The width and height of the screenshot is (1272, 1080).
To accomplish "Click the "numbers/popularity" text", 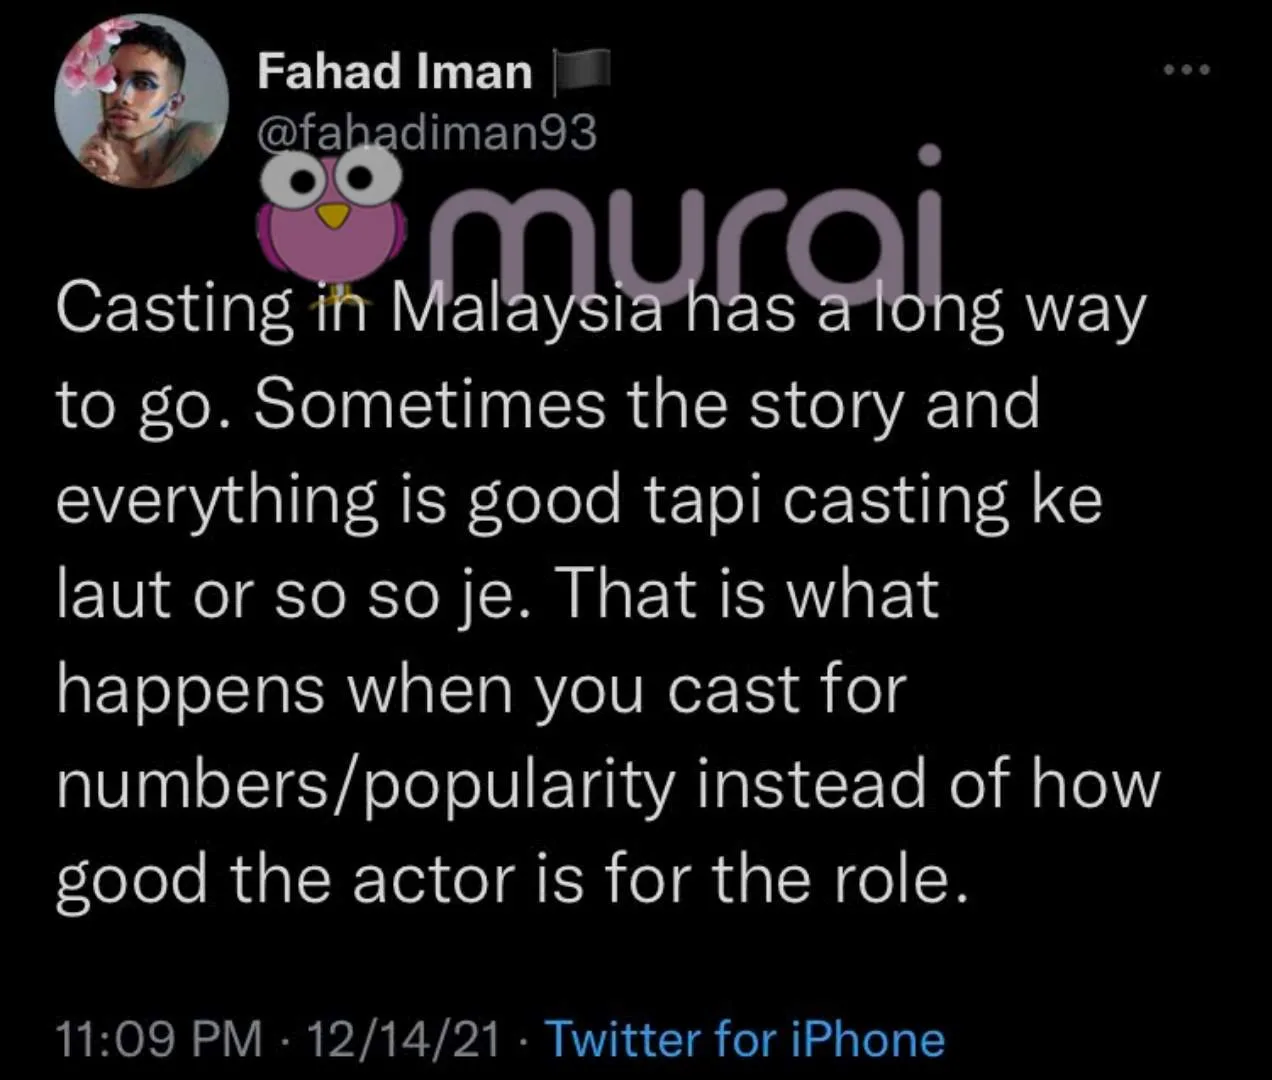I will pos(365,784).
